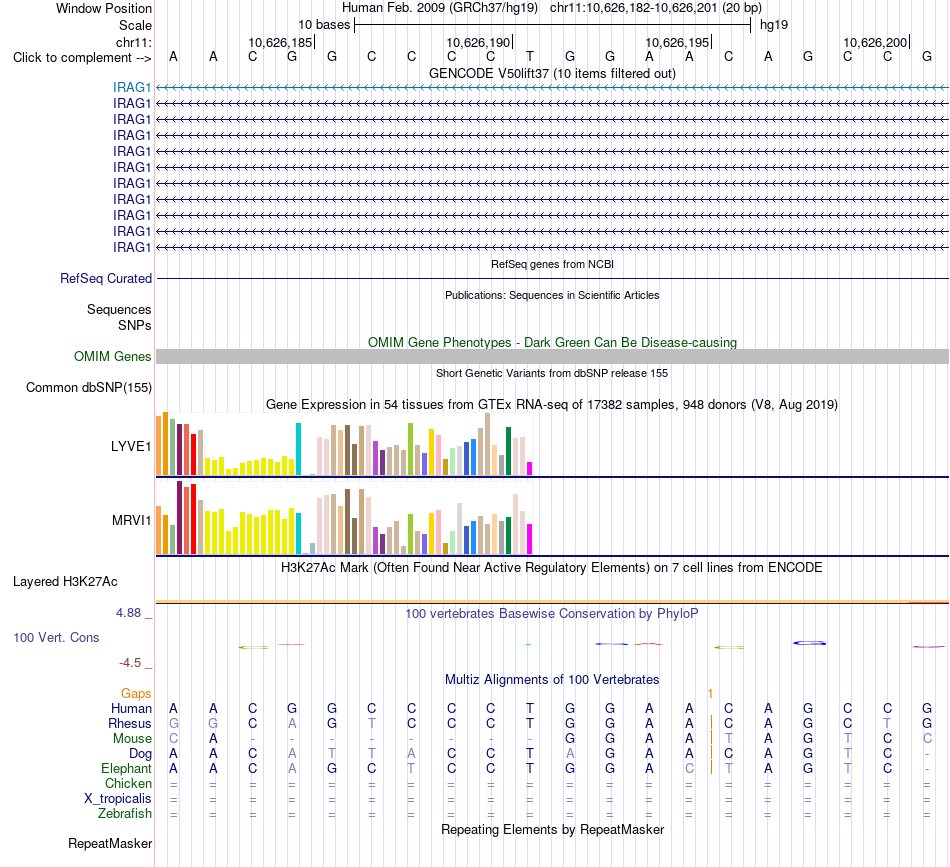Click the 100 Vert. Cons track label

click(x=56, y=637)
